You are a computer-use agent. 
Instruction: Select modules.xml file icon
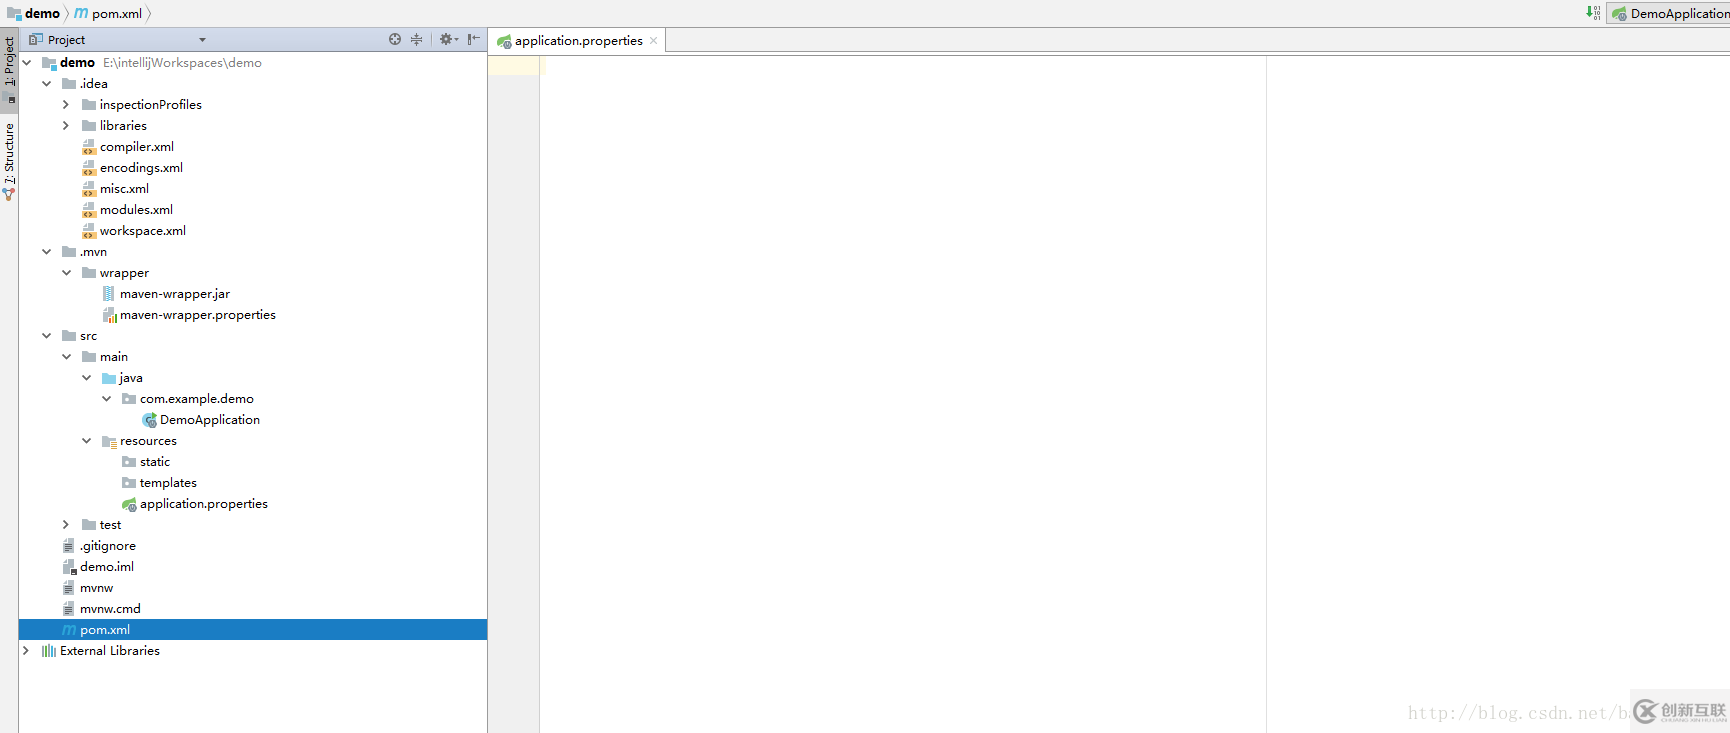coord(89,209)
